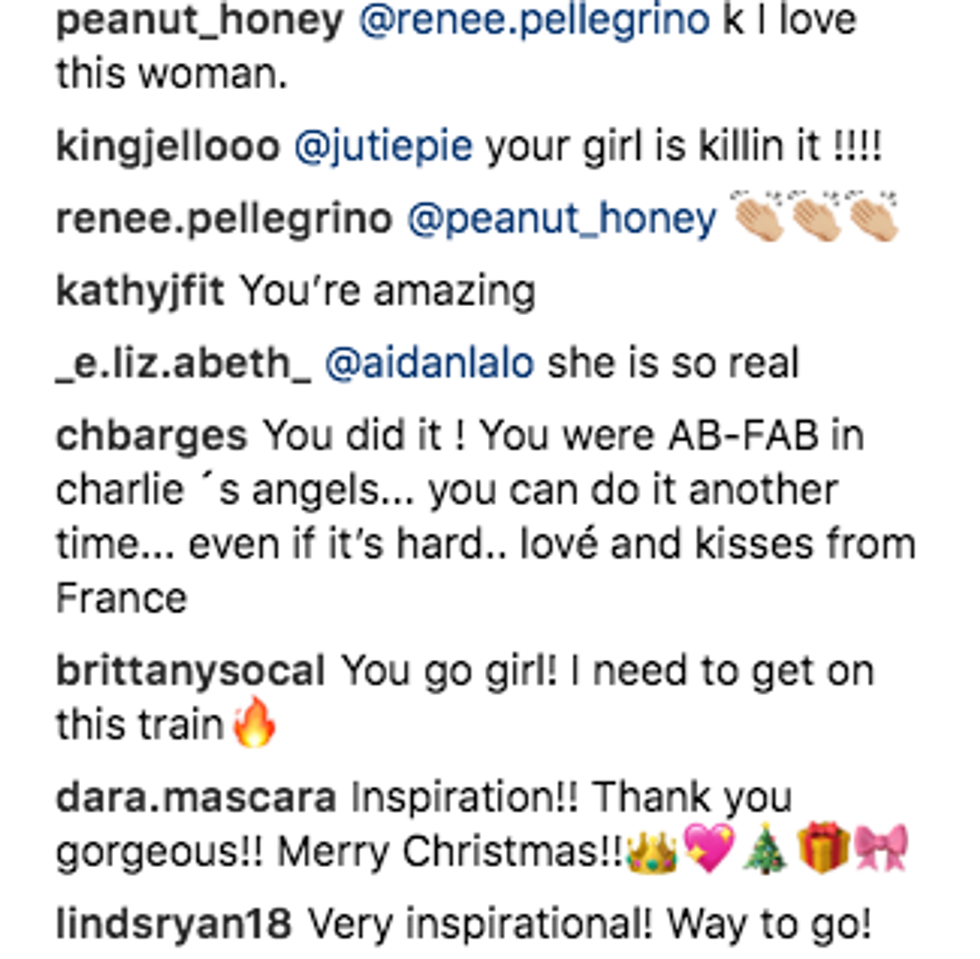
Task: Open chbarges commenter profile
Action: coord(151,435)
